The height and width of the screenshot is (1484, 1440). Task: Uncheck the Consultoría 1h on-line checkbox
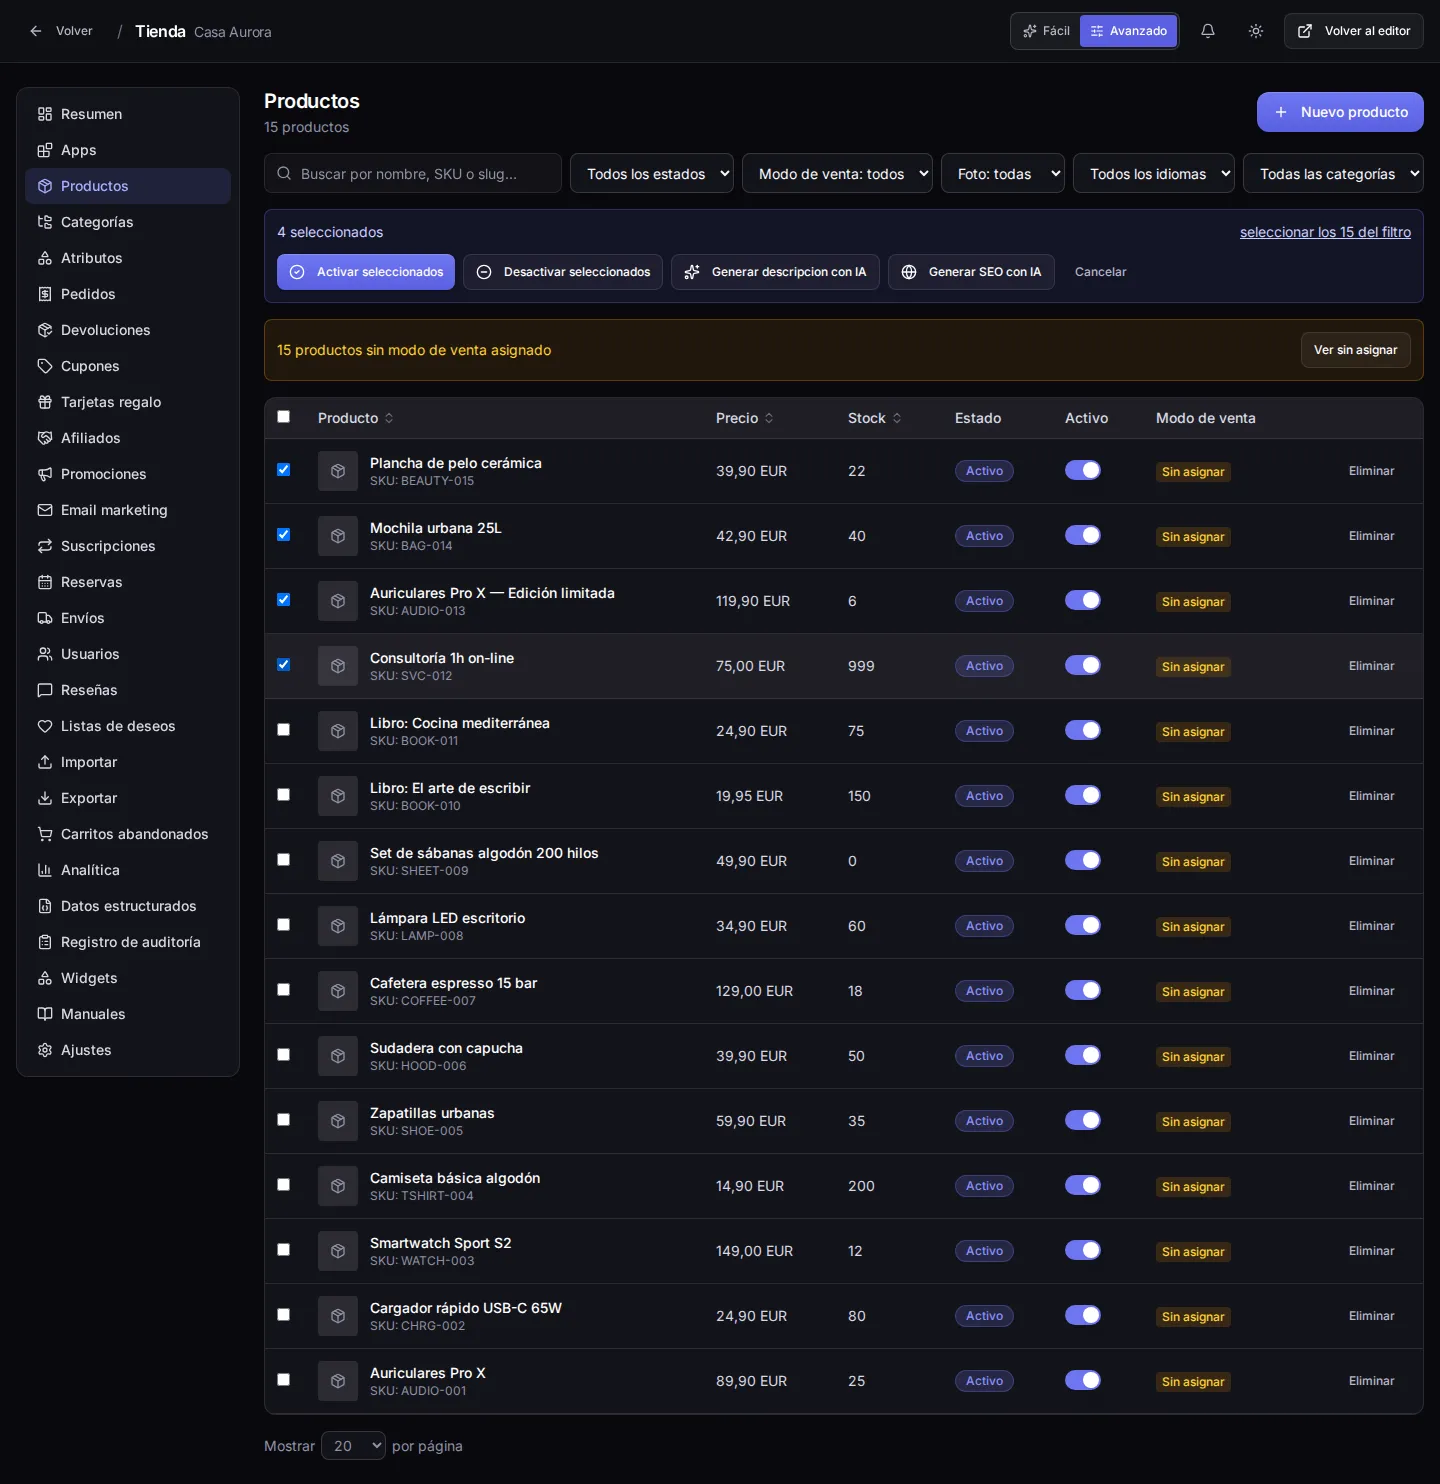tap(284, 665)
